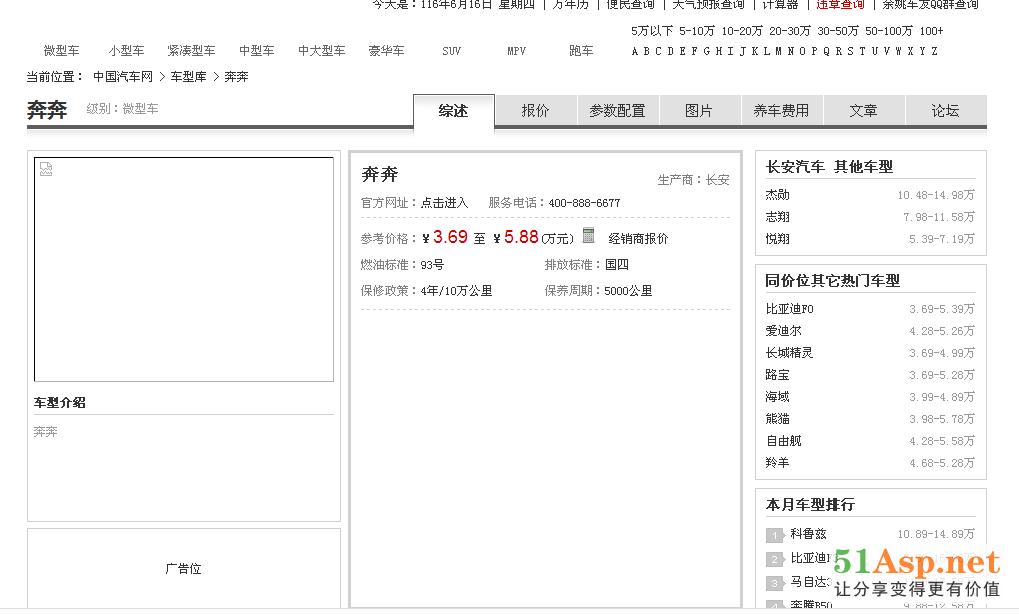Open the 跑车 category
Image resolution: width=1019 pixels, height=614 pixels.
click(582, 51)
